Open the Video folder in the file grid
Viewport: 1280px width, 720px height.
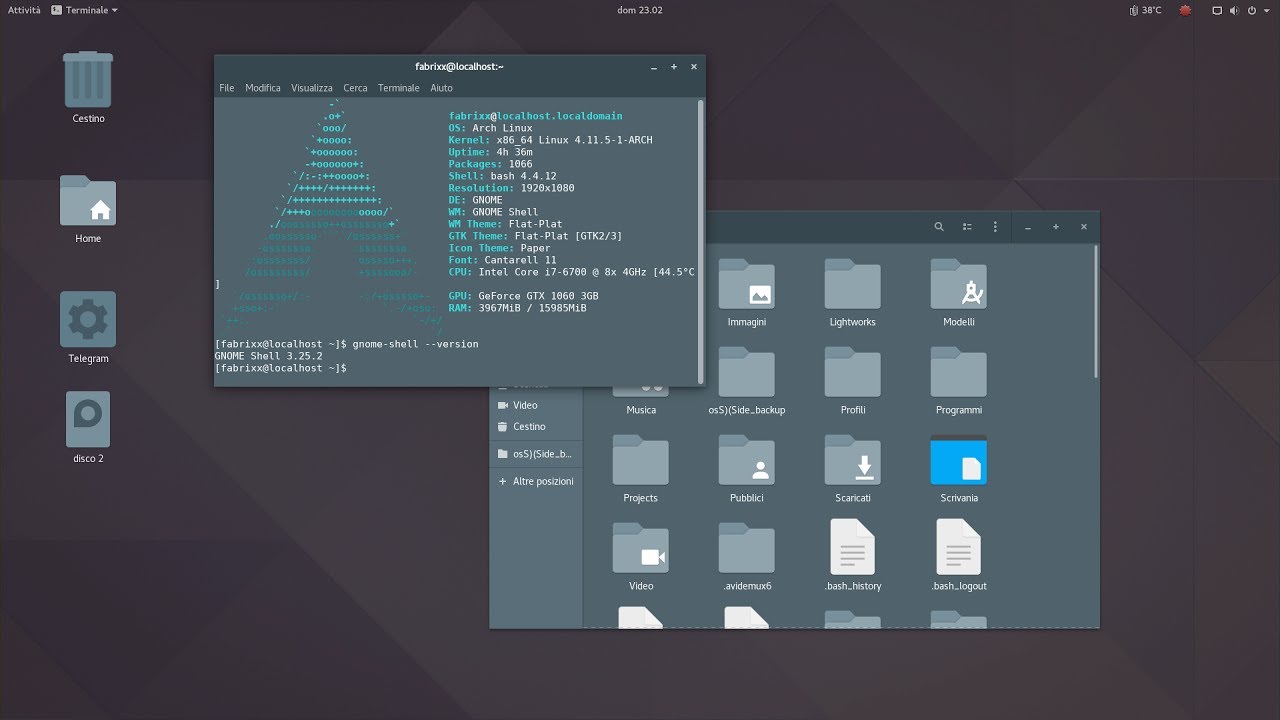point(641,548)
